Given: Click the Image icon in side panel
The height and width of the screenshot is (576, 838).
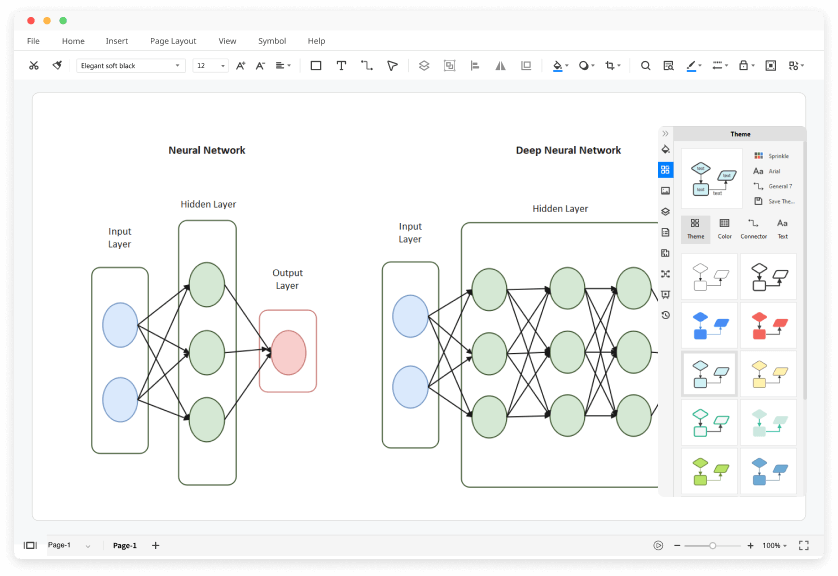Looking at the screenshot, I should click(665, 191).
